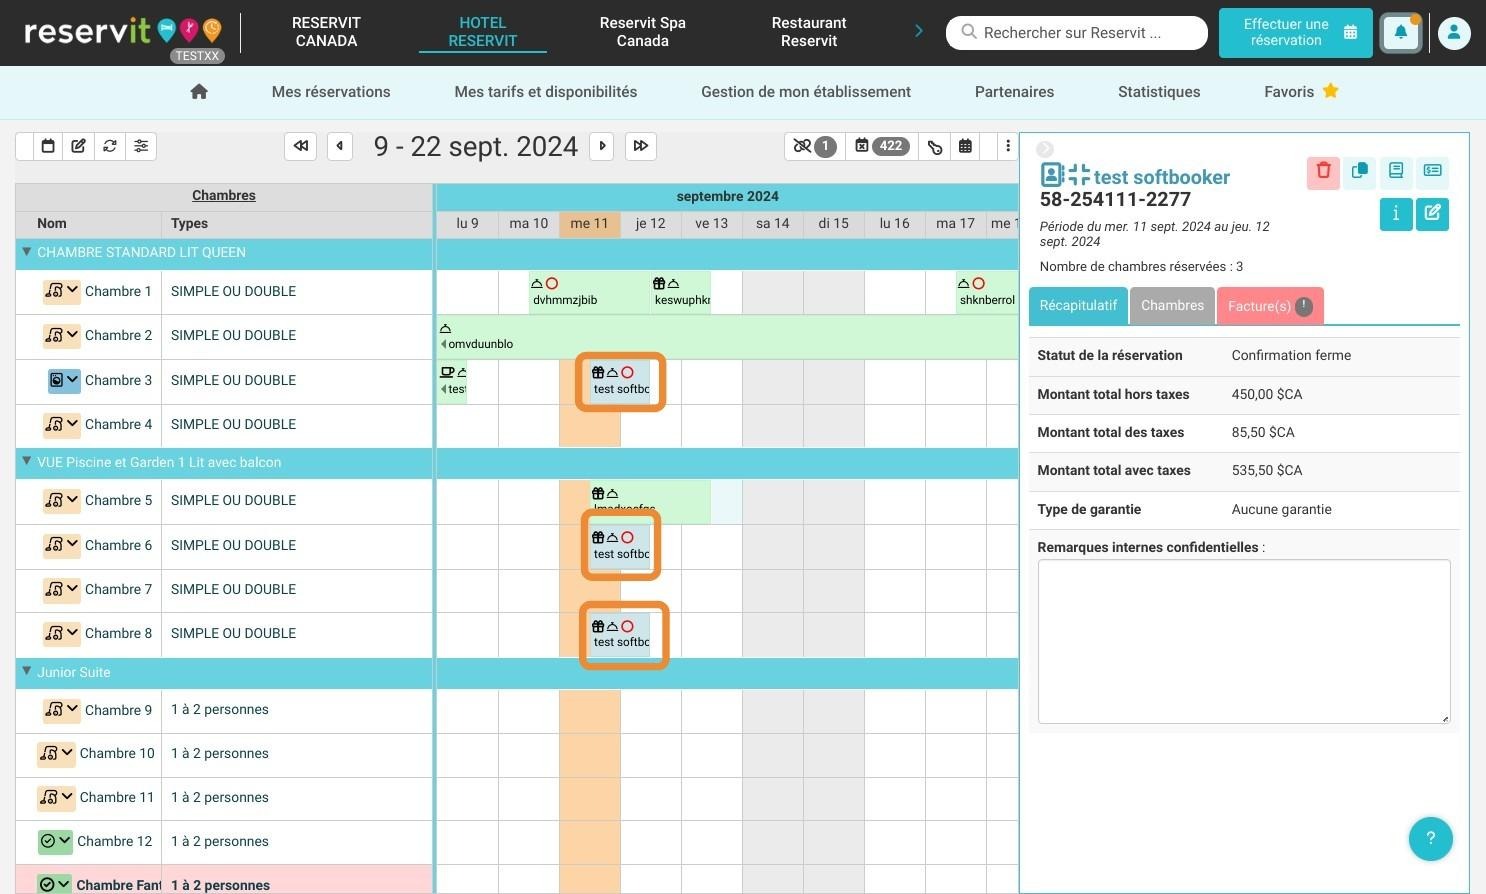This screenshot has width=1486, height=894.
Task: Open help question mark bubble
Action: pyautogui.click(x=1430, y=838)
